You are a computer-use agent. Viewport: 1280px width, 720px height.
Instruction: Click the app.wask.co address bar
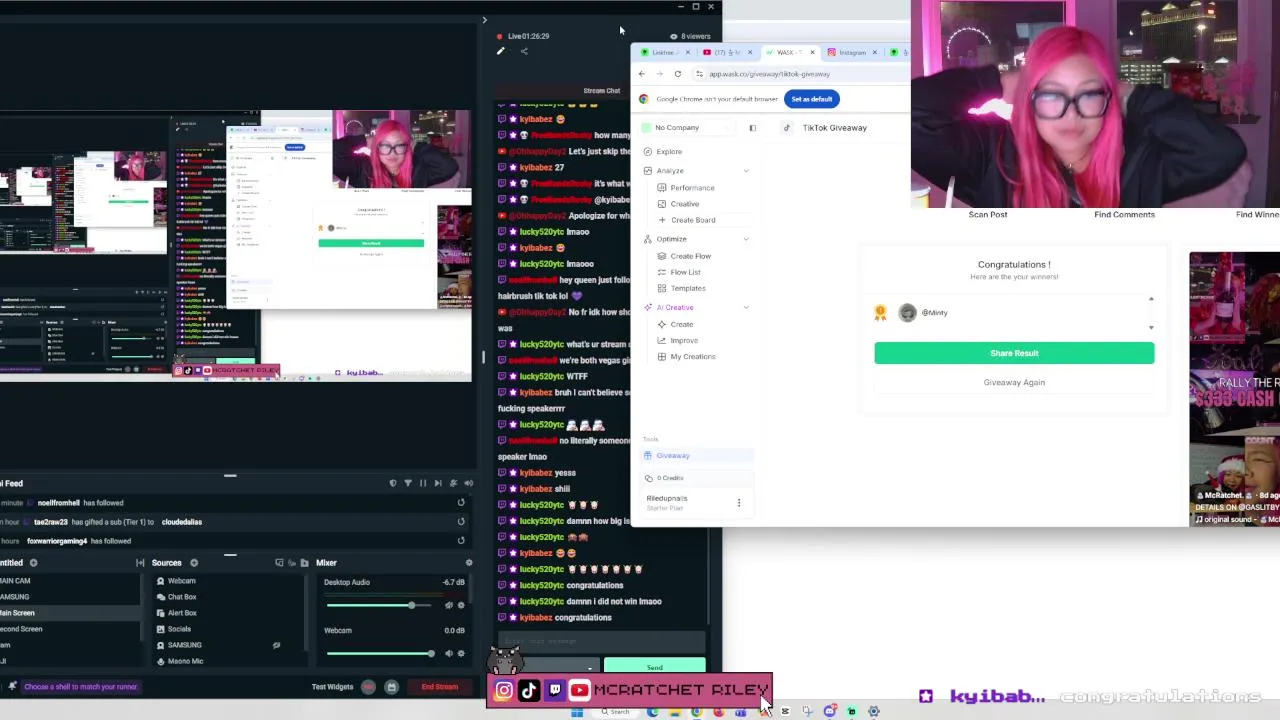point(800,74)
